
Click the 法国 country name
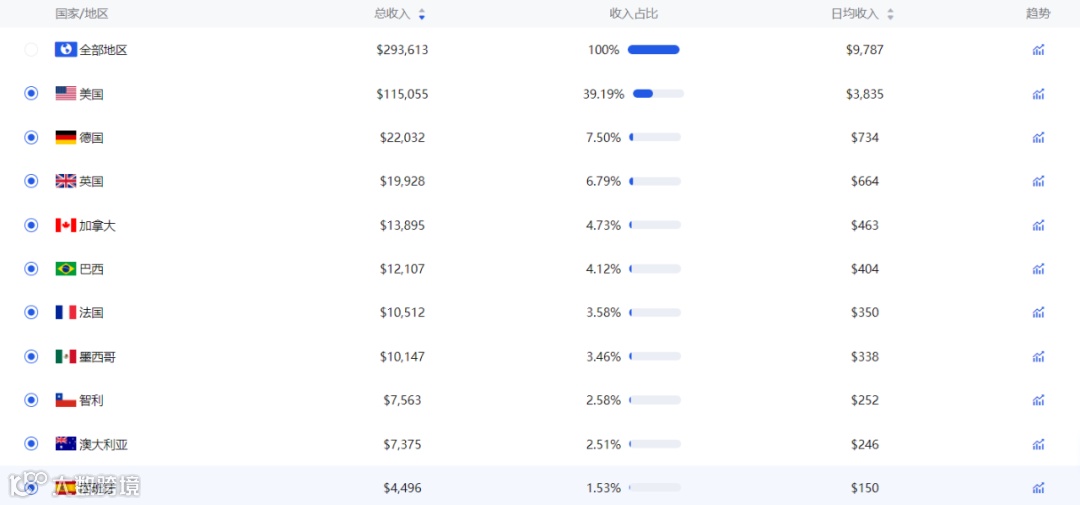(x=91, y=313)
